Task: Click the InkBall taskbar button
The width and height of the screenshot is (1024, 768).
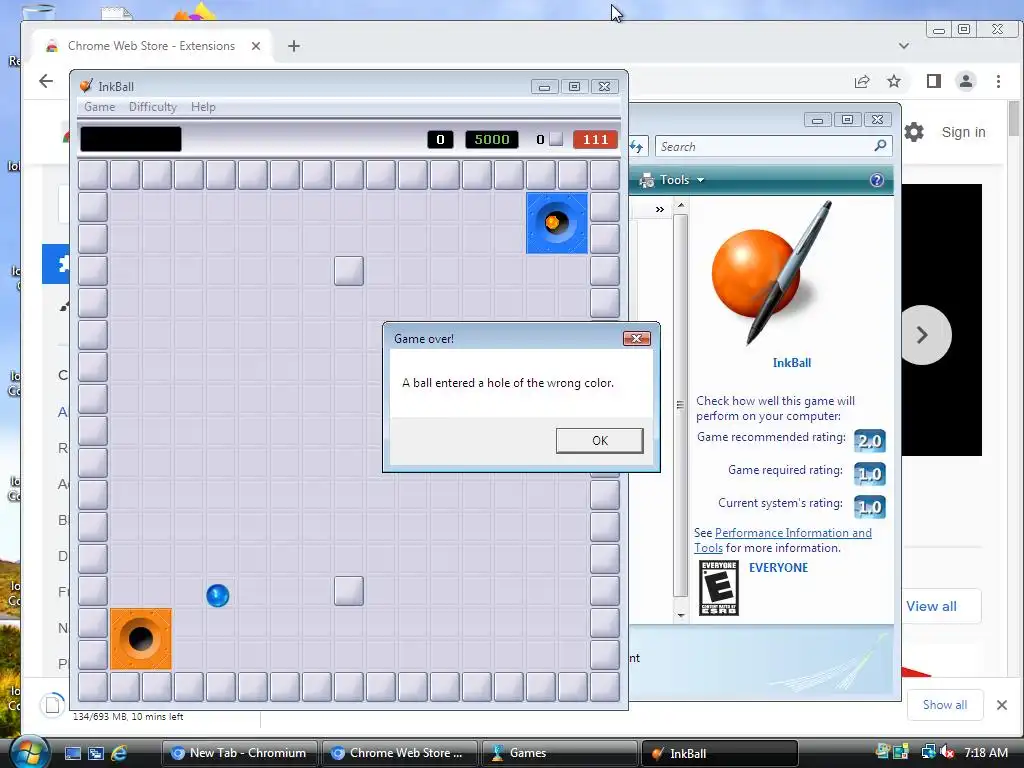Action: [720, 753]
